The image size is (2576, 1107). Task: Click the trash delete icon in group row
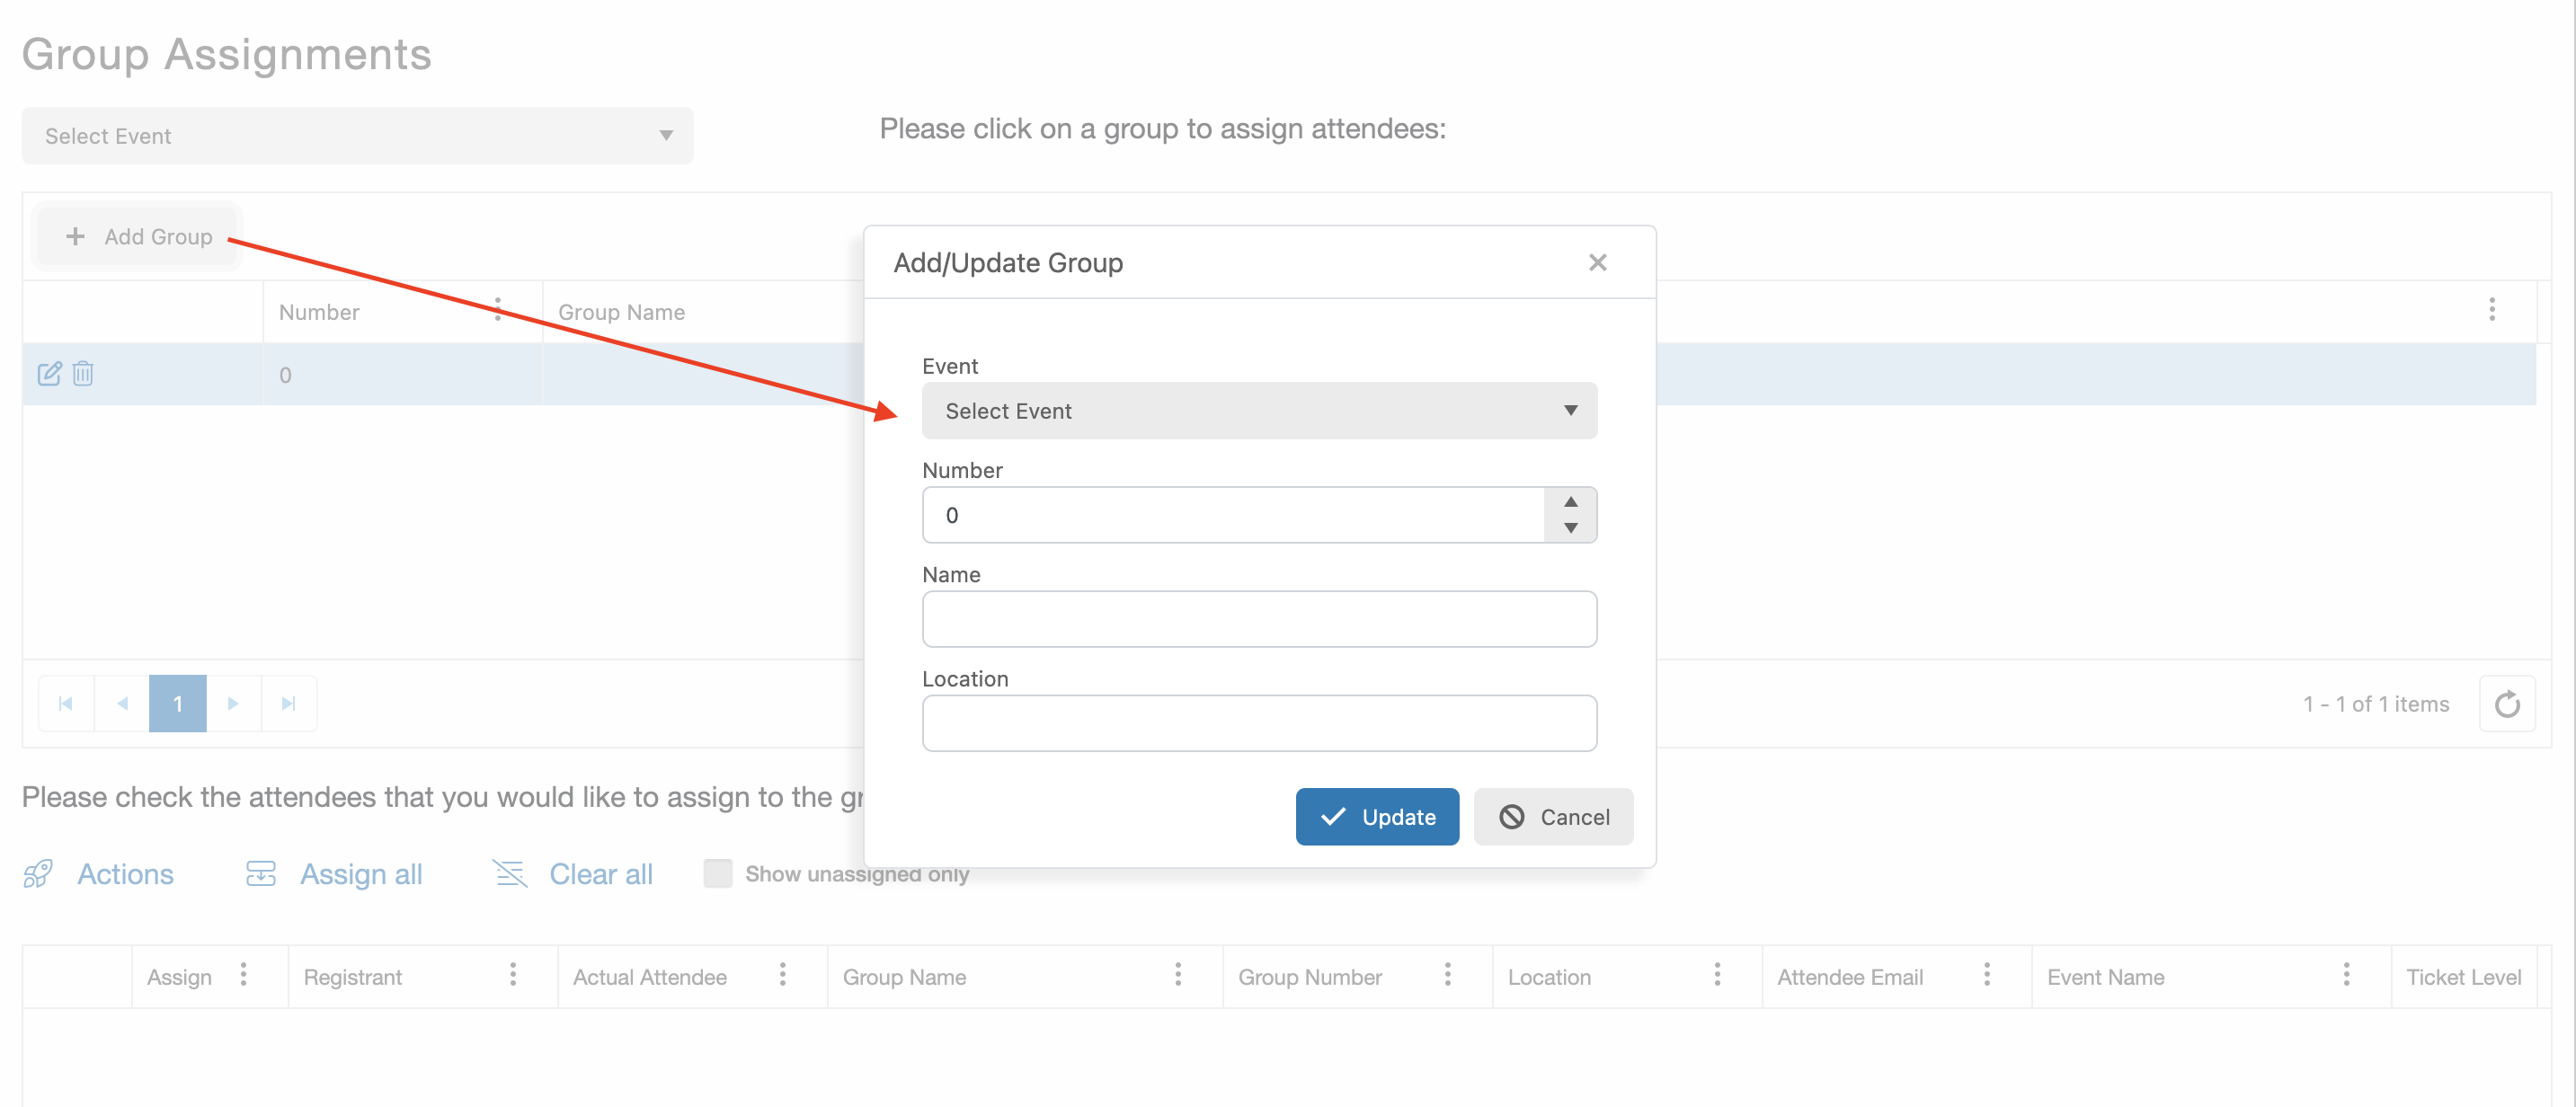click(83, 374)
